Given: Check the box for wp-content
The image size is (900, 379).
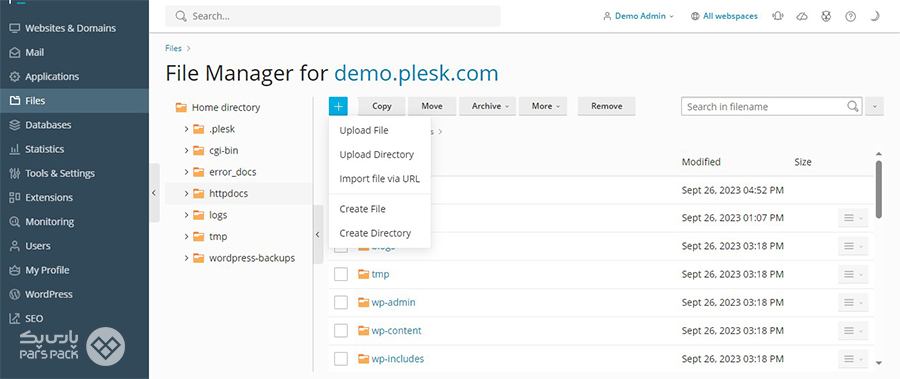Looking at the screenshot, I should pos(341,331).
